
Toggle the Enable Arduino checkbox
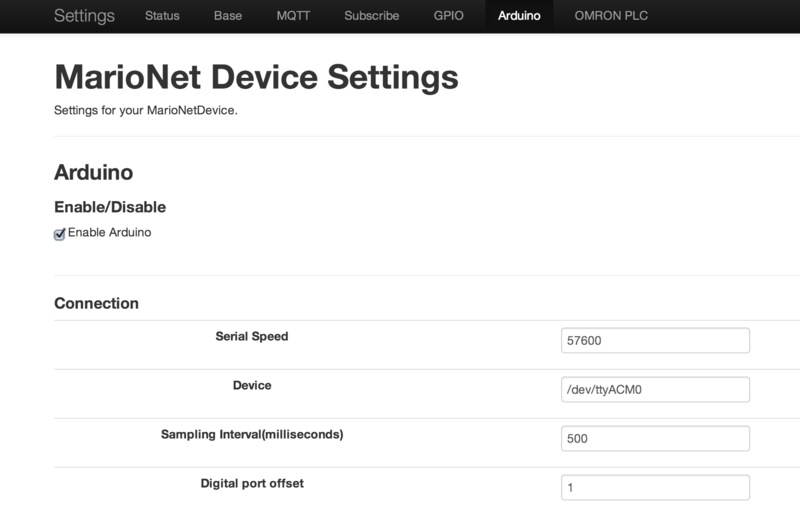tap(60, 234)
